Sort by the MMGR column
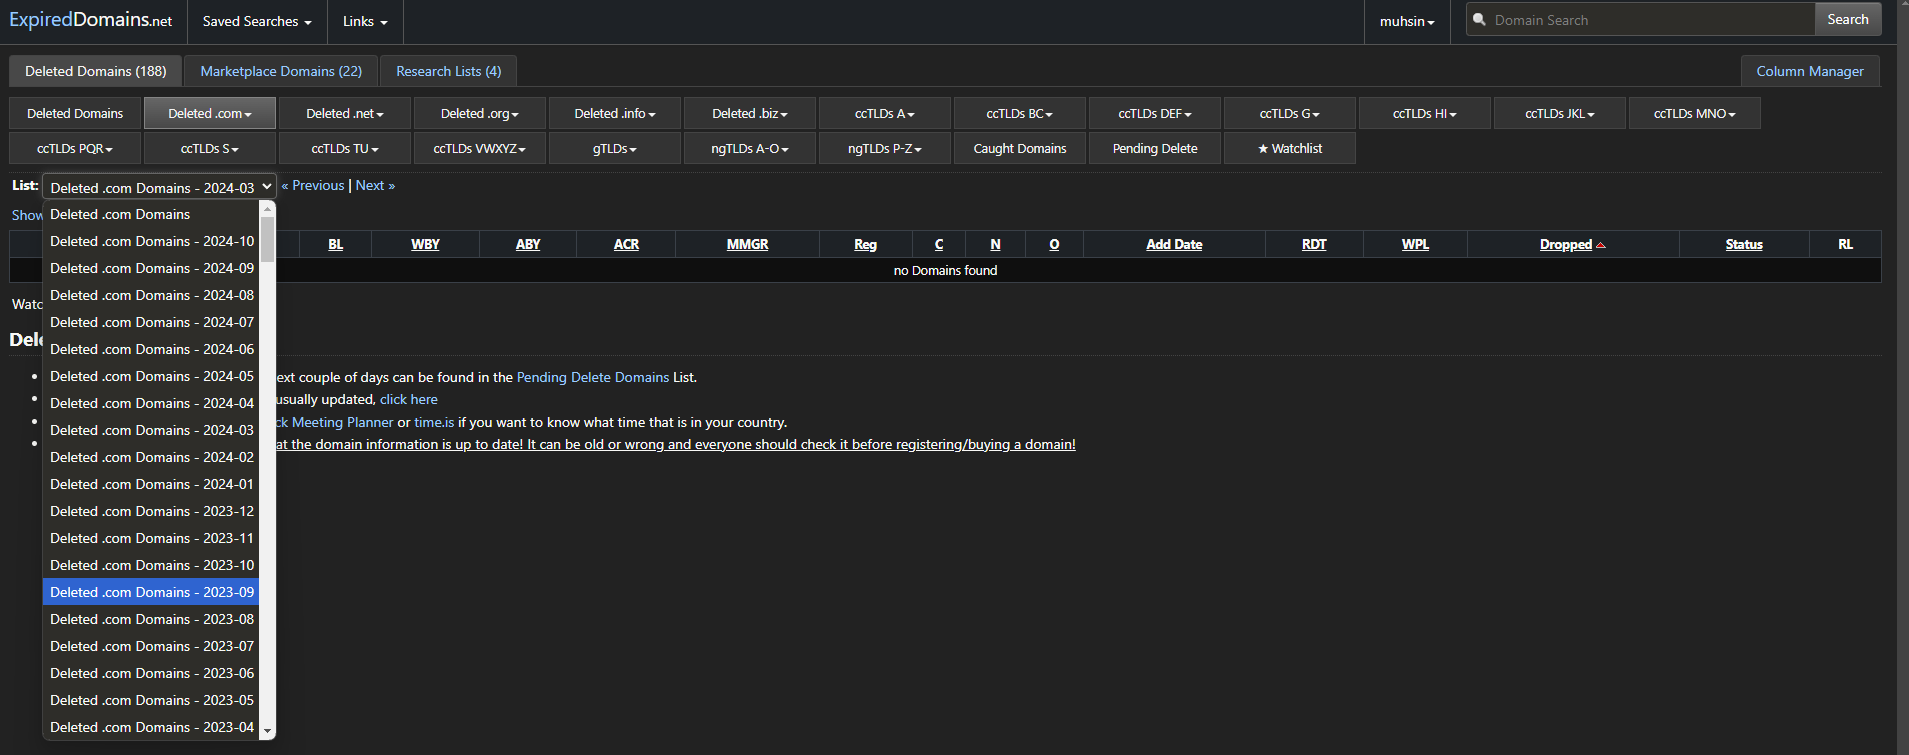 click(747, 245)
